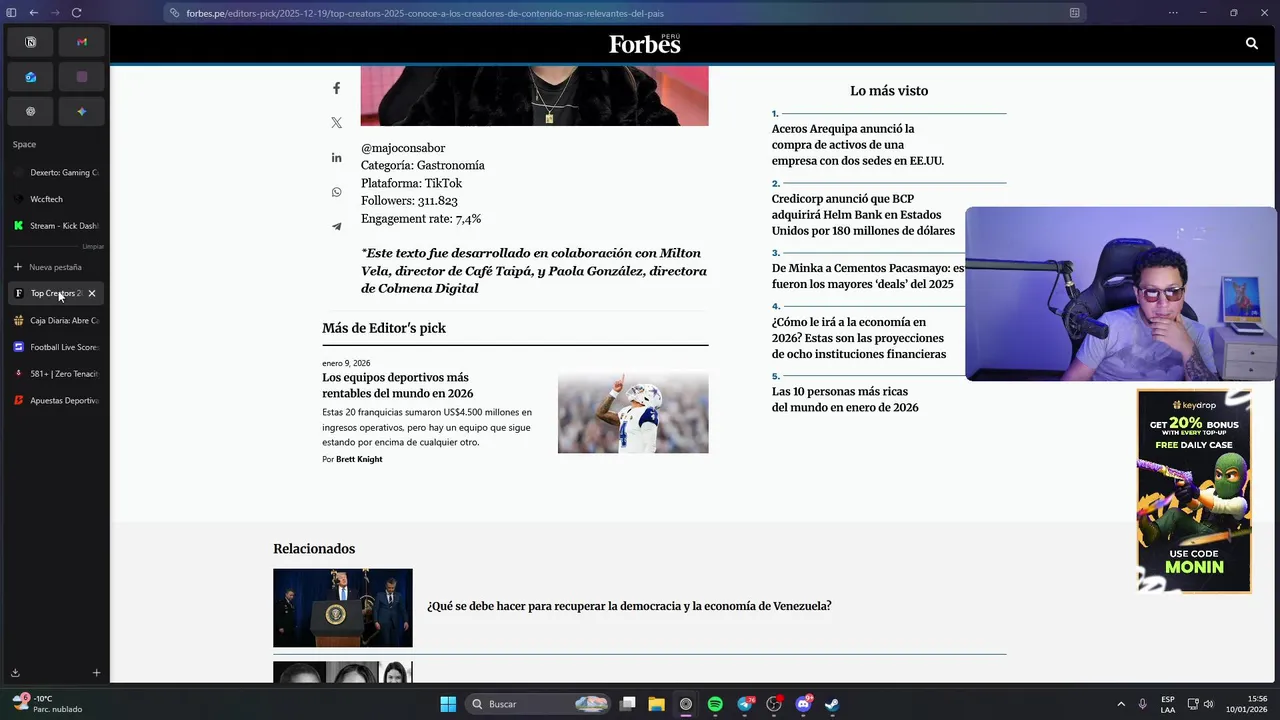Click the football player article thumbnail
This screenshot has height=720, width=1280.
[x=633, y=413]
